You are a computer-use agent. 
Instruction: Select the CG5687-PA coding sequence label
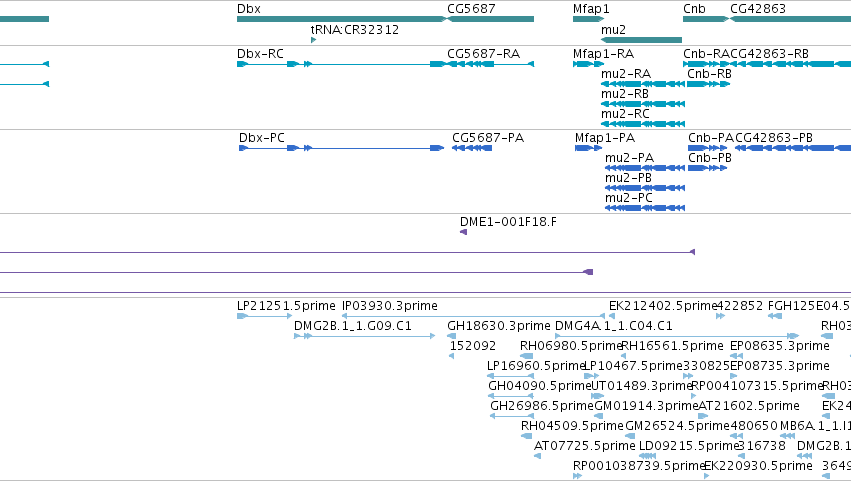click(488, 138)
